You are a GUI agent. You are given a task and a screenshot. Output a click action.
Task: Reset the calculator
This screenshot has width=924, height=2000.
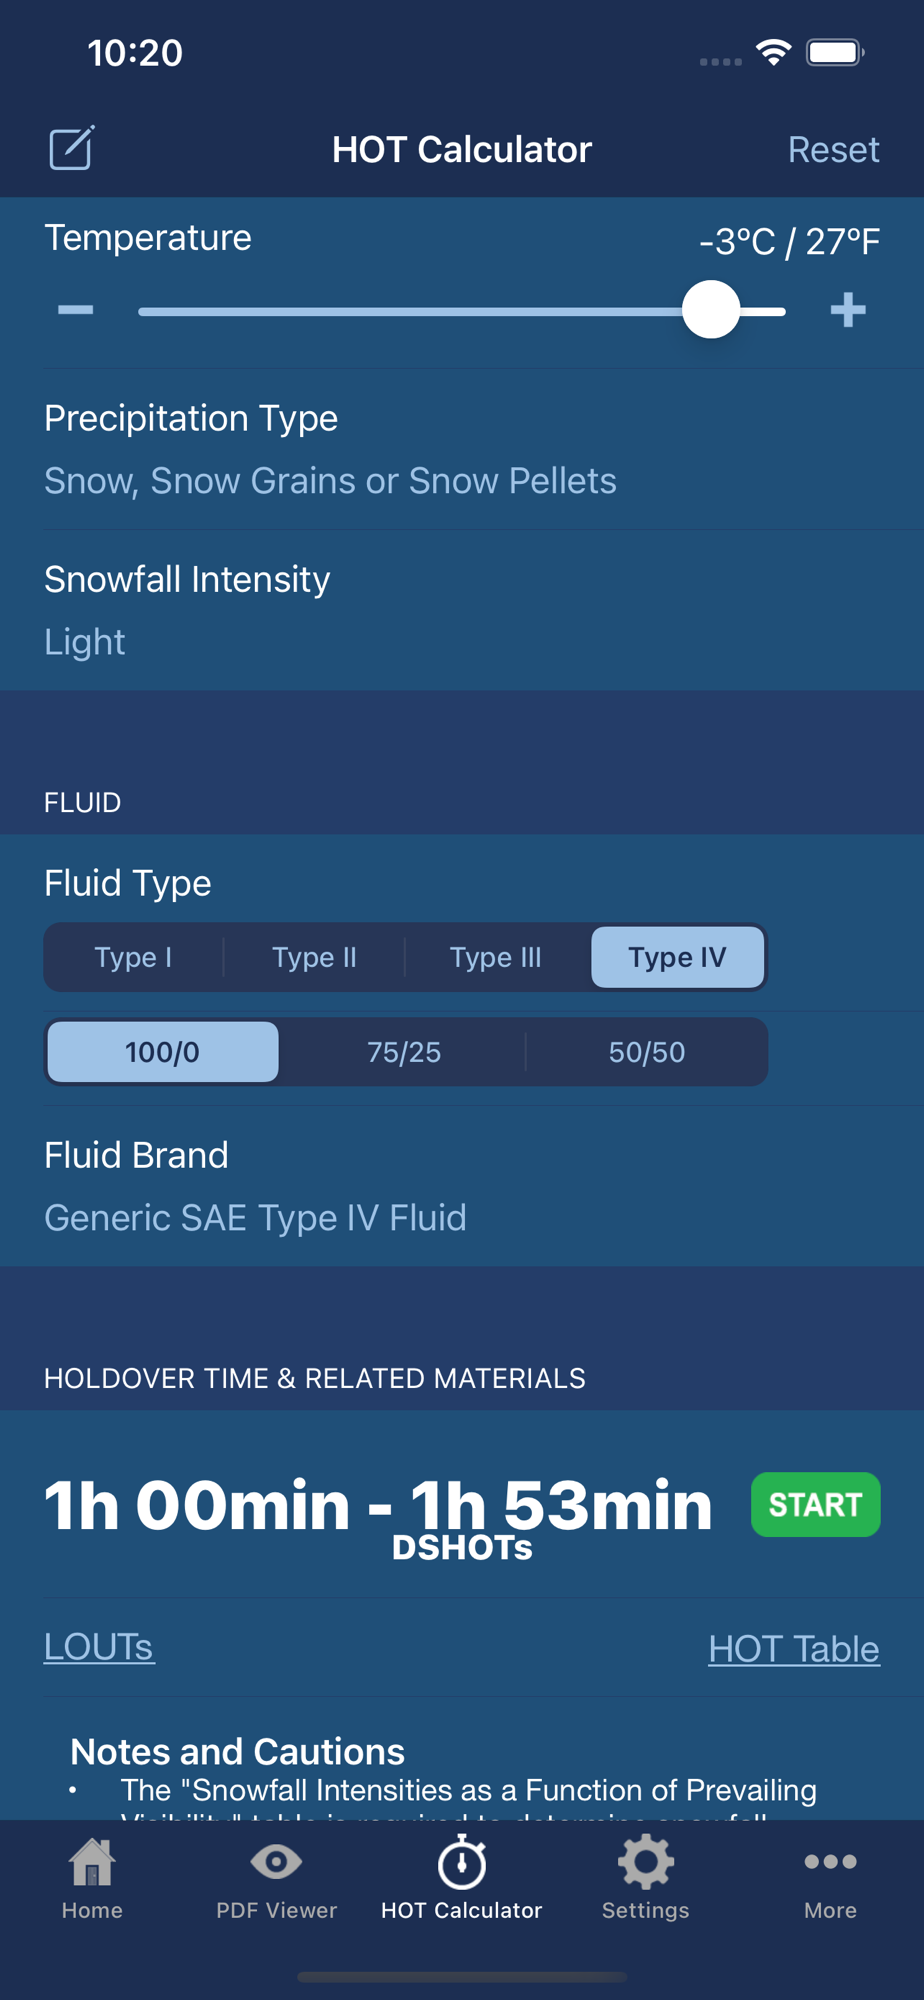[x=834, y=149]
